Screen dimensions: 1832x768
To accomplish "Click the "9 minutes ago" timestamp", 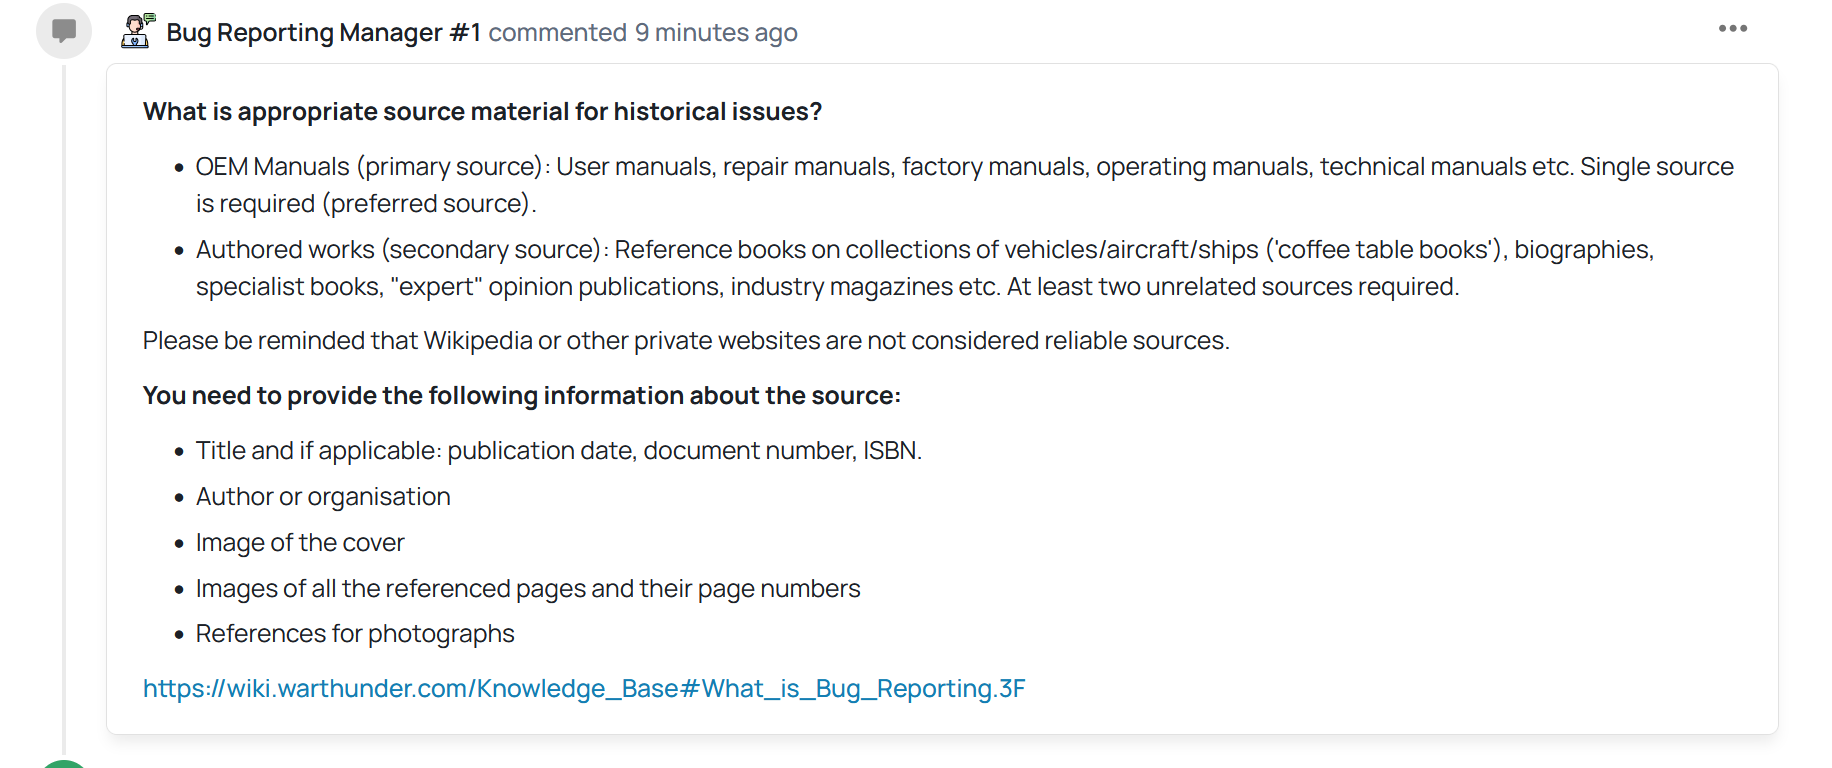I will [x=716, y=33].
